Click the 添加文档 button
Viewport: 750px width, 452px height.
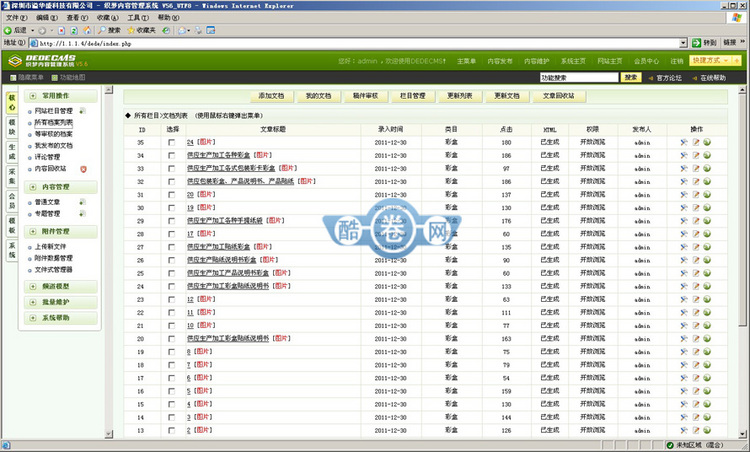[271, 96]
